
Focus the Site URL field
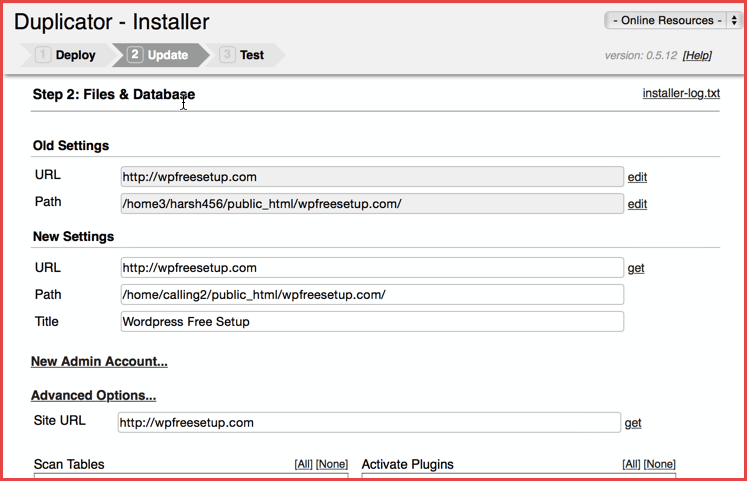point(369,422)
